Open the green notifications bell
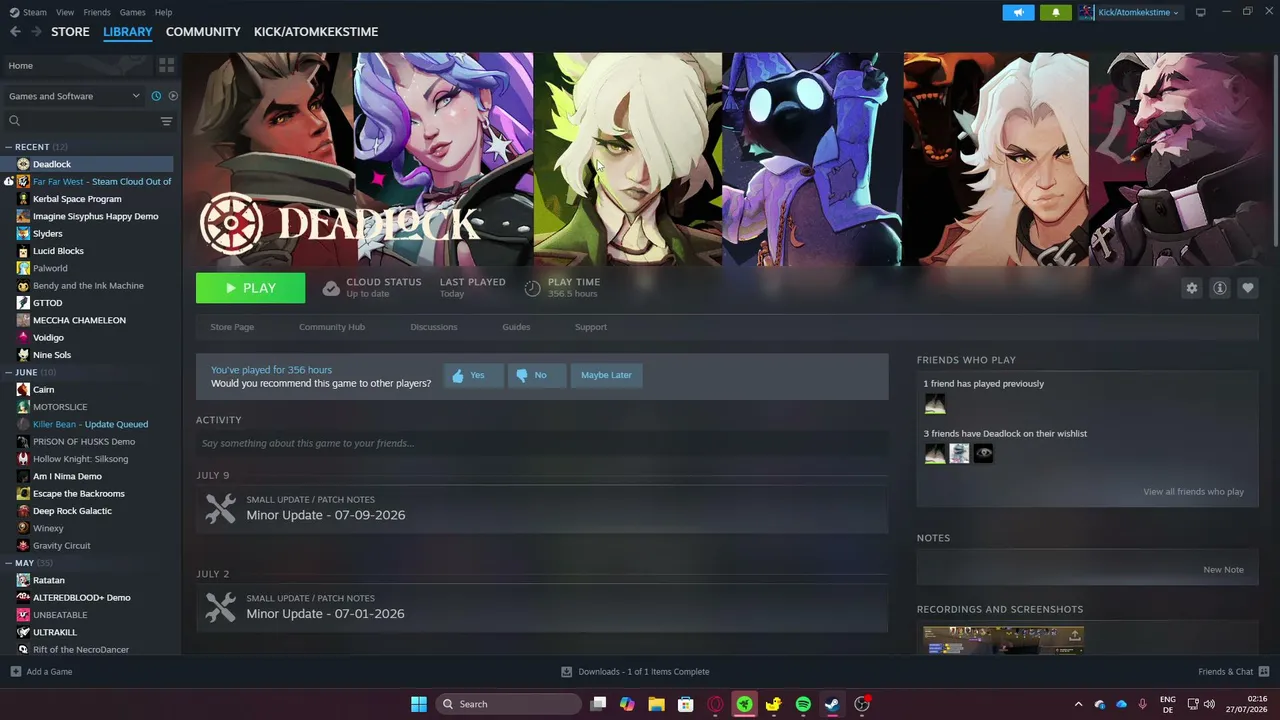Viewport: 1280px width, 720px height. coord(1055,12)
